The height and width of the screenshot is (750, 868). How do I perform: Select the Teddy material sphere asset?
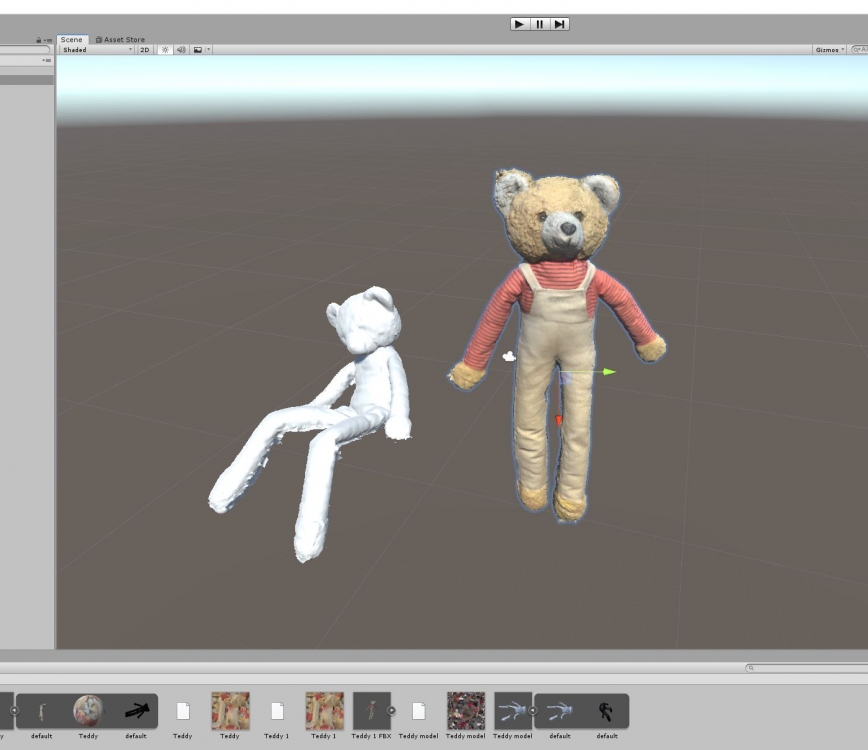pos(88,711)
